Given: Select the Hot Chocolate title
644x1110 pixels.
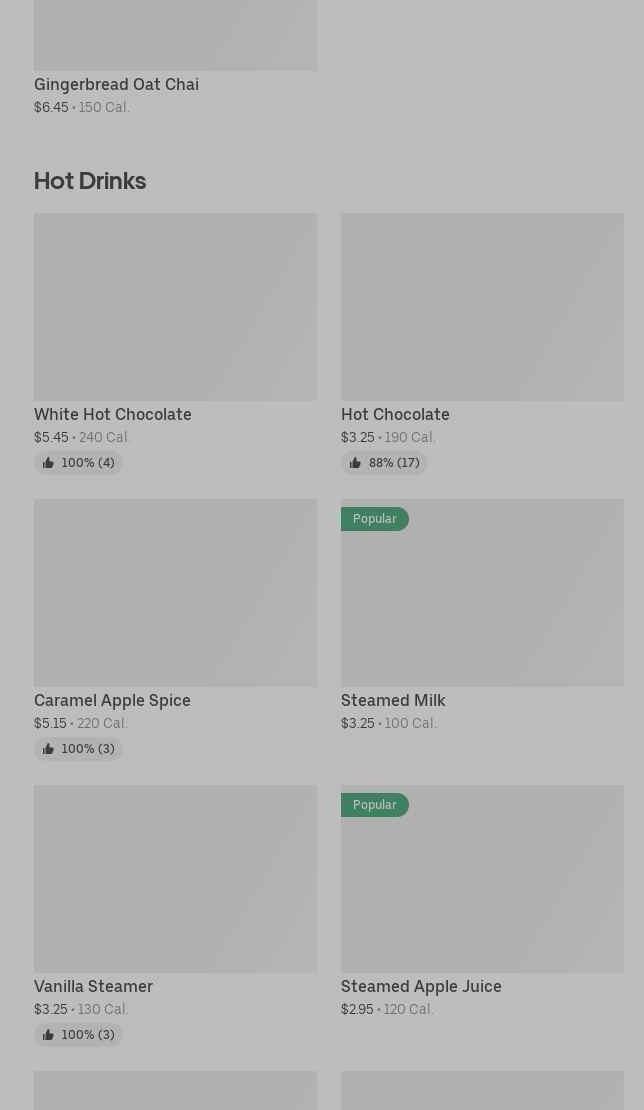Looking at the screenshot, I should 395,414.
